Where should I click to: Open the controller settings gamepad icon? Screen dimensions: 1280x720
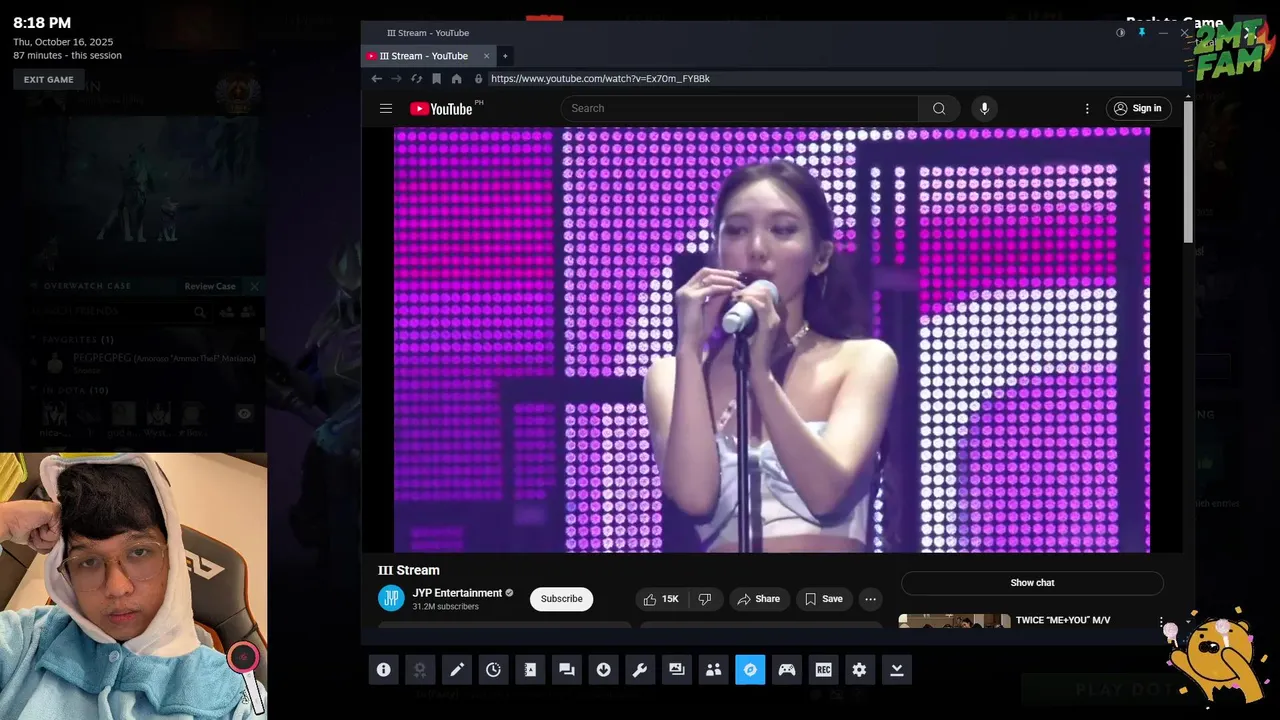(787, 670)
